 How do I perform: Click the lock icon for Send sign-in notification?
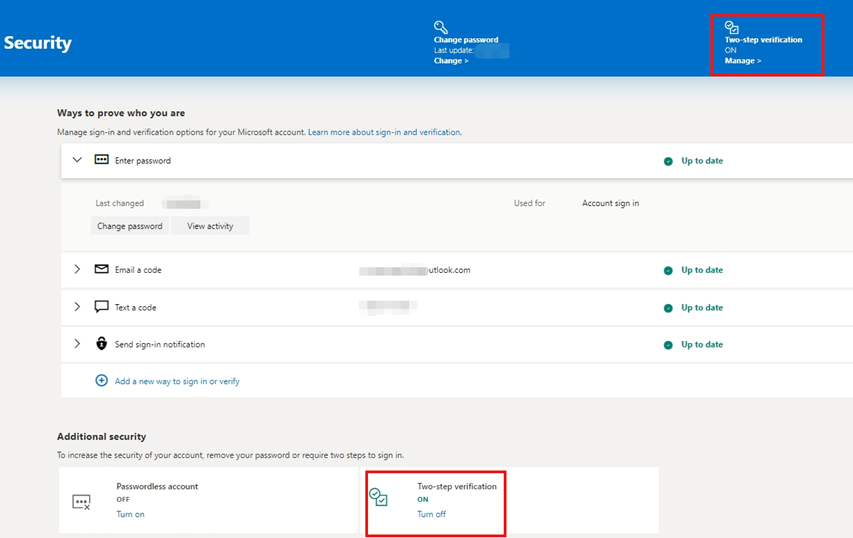(x=101, y=343)
